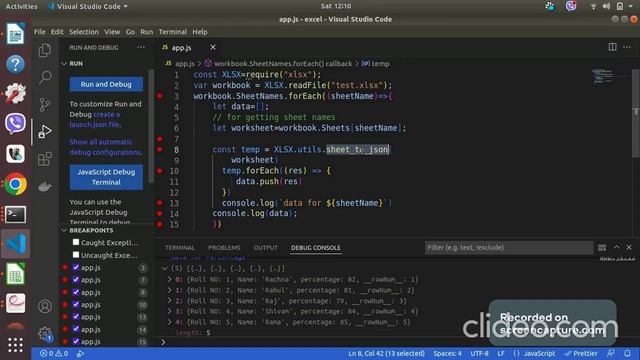Open Help icon in the dock
Image resolution: width=640 pixels, height=360 pixels.
tap(16, 64)
